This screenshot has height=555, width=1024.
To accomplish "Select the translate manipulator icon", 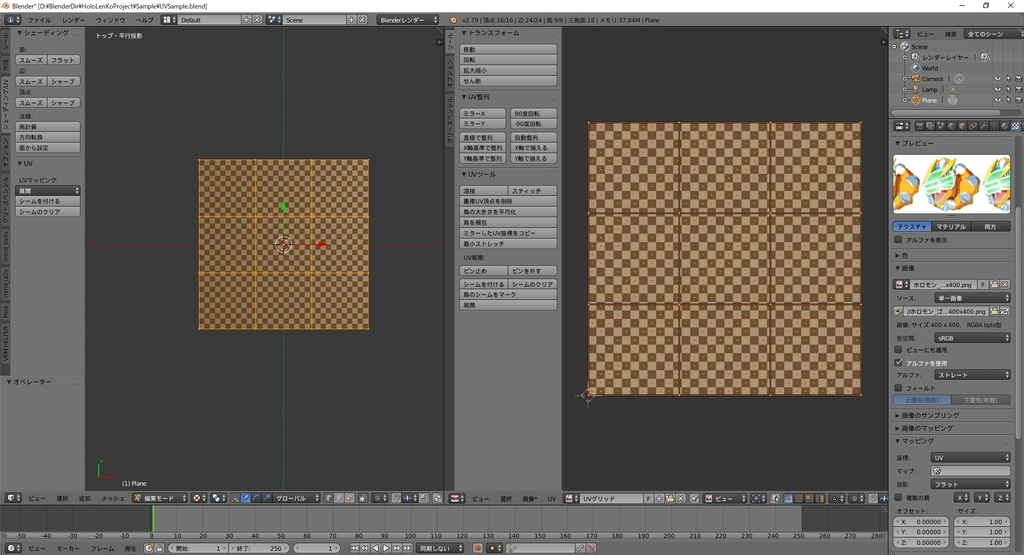I will [246, 498].
